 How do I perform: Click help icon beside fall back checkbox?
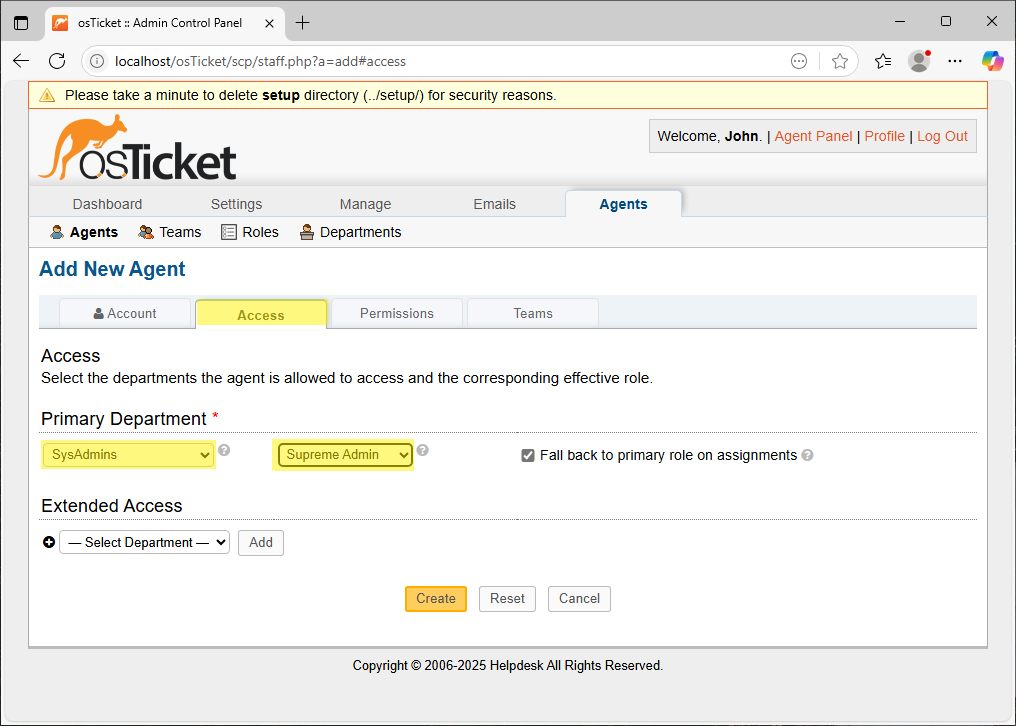pyautogui.click(x=807, y=455)
